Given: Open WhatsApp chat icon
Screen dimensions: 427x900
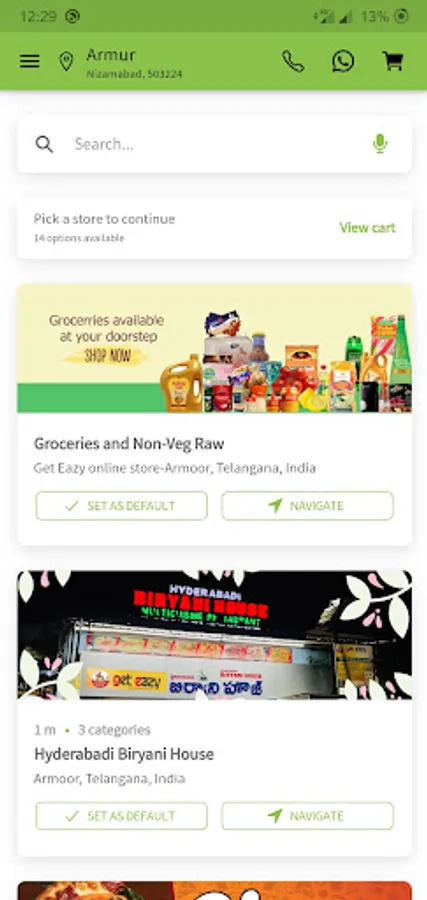Looking at the screenshot, I should tap(343, 61).
